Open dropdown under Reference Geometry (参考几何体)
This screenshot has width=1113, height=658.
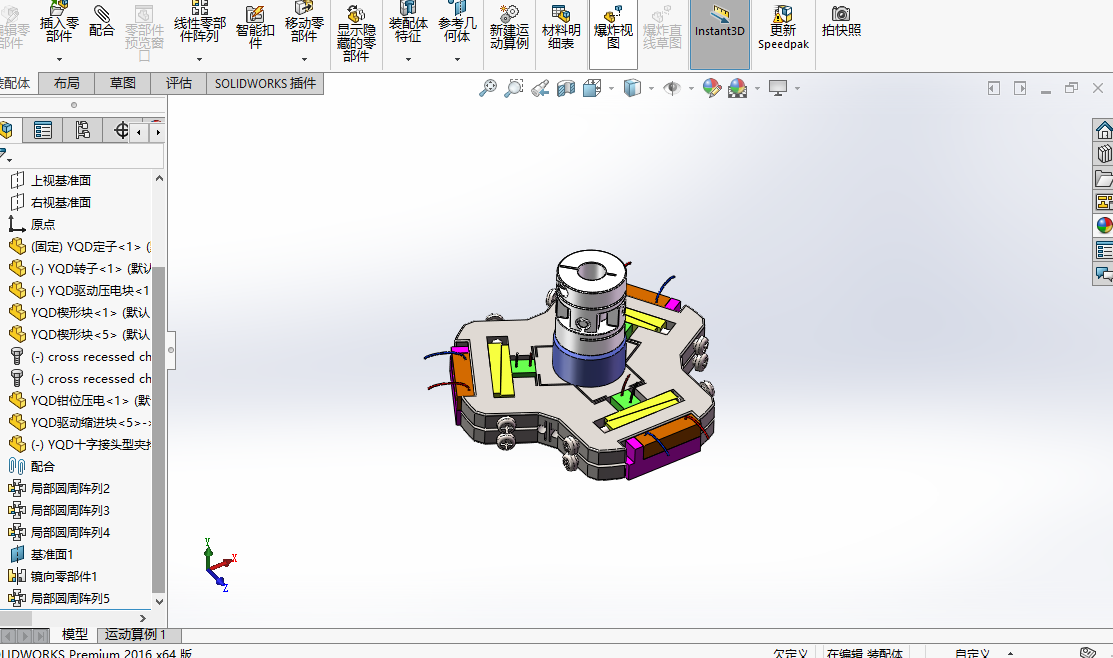click(x=457, y=60)
